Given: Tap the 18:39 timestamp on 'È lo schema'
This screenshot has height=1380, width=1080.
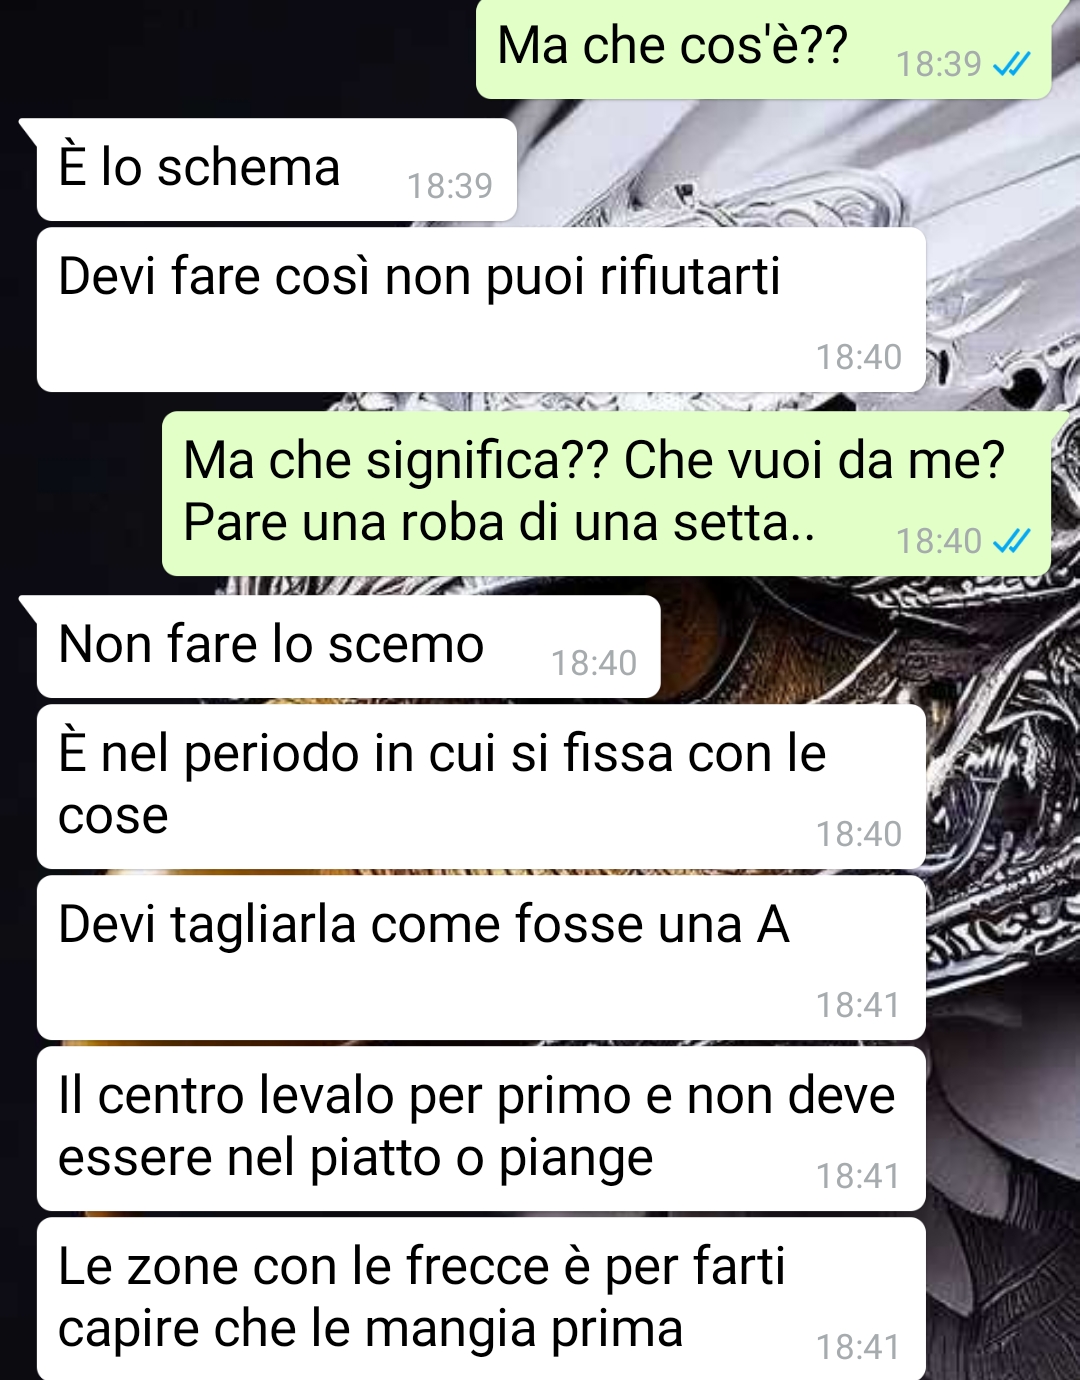Looking at the screenshot, I should [450, 186].
